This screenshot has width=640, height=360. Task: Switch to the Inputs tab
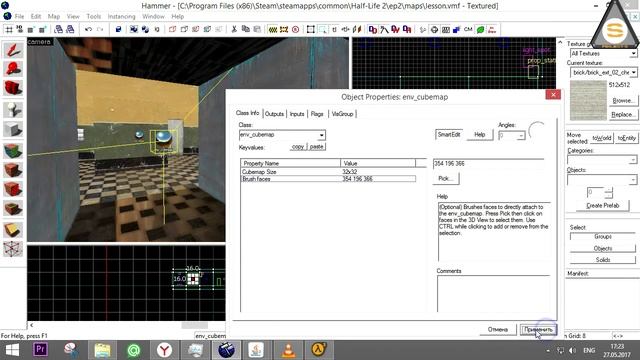pos(297,114)
